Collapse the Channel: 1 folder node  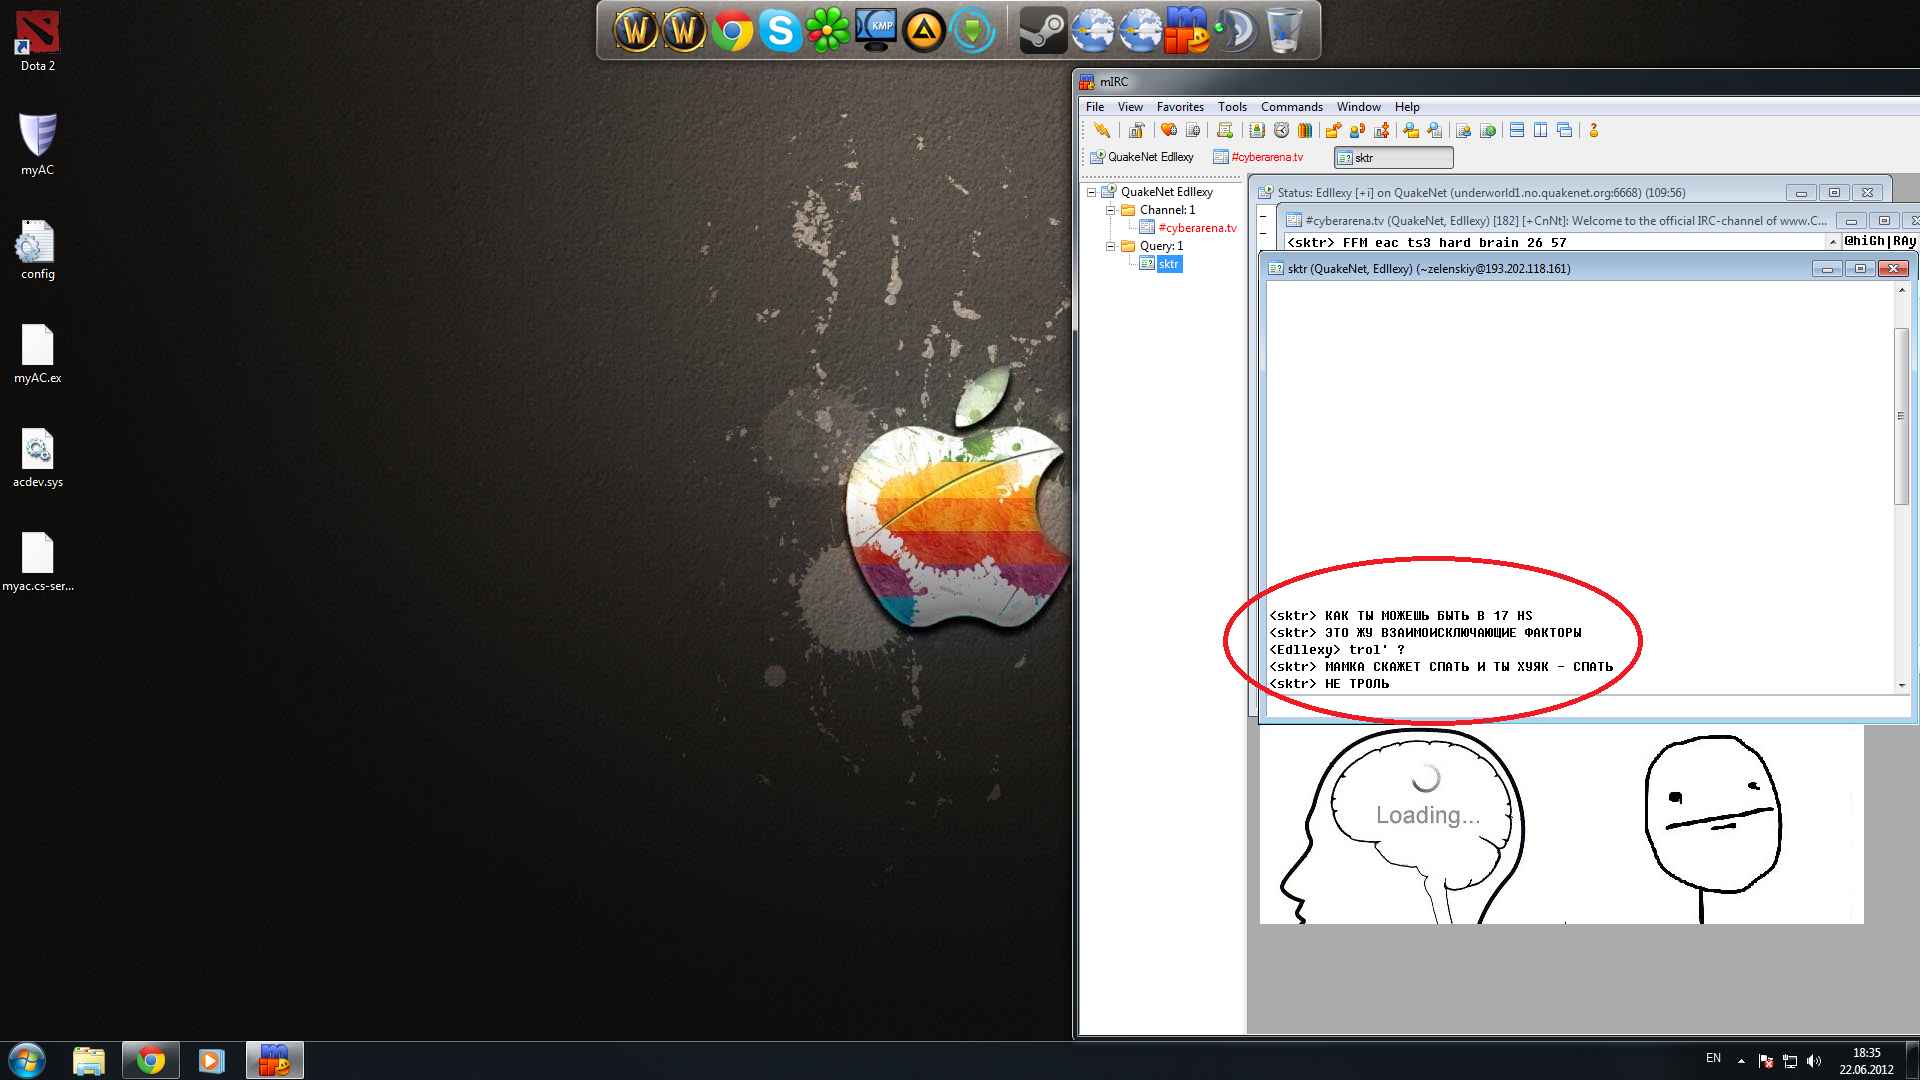click(x=1110, y=210)
